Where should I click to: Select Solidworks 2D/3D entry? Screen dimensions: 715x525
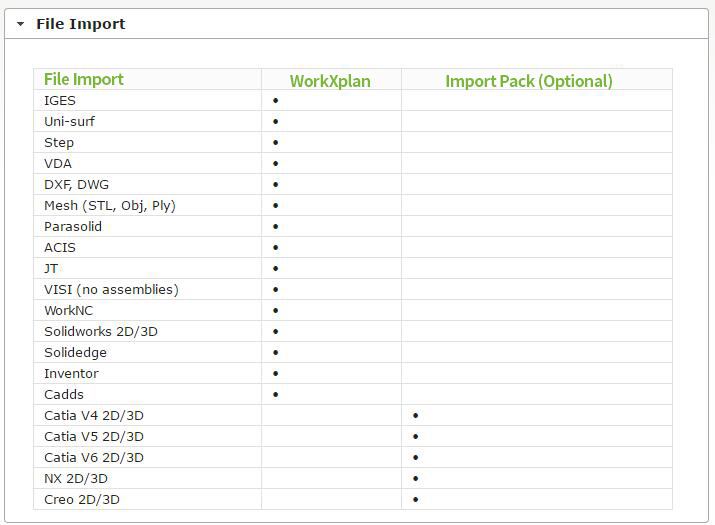101,332
